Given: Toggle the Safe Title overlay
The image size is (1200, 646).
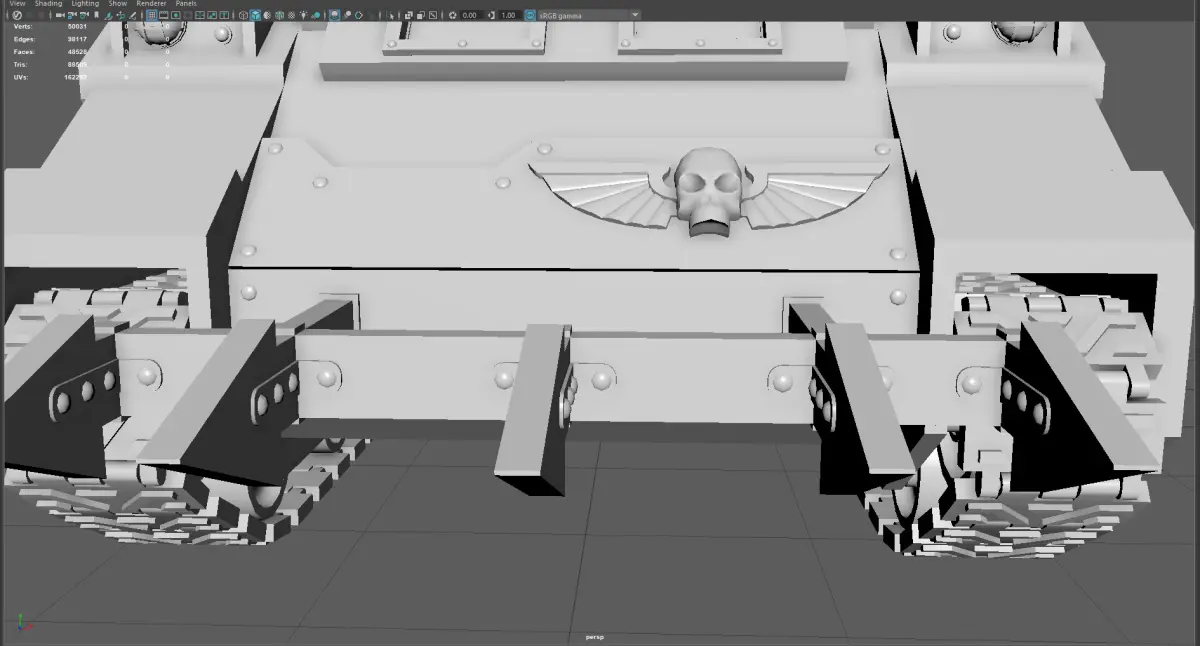Looking at the screenshot, I should (224, 15).
